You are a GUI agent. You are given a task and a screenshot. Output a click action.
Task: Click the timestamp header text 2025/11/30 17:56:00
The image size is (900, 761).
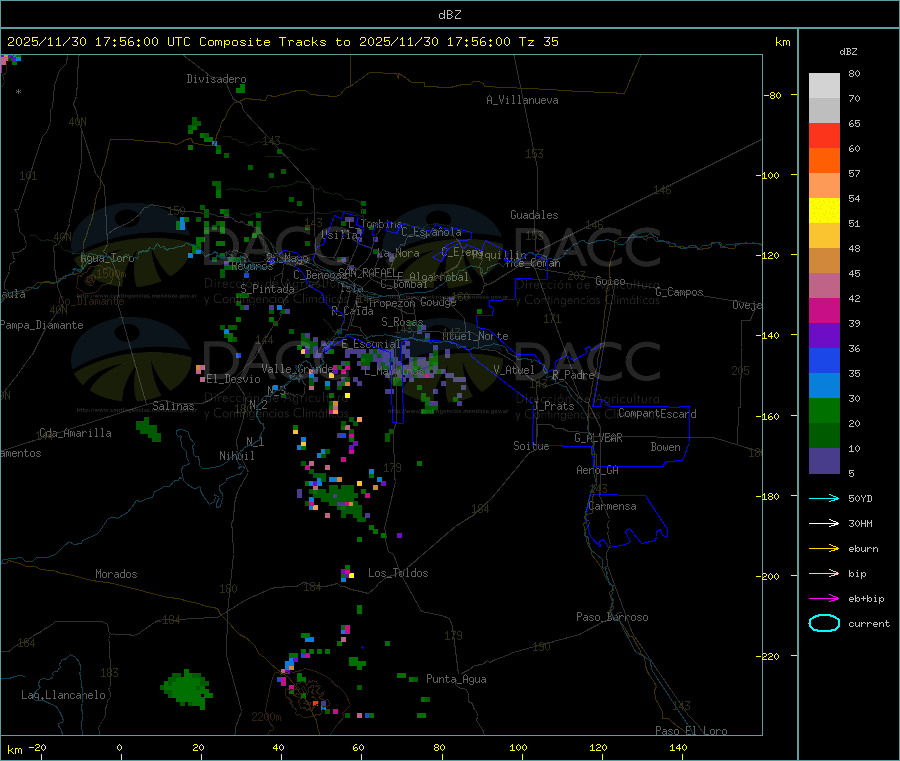click(x=83, y=42)
